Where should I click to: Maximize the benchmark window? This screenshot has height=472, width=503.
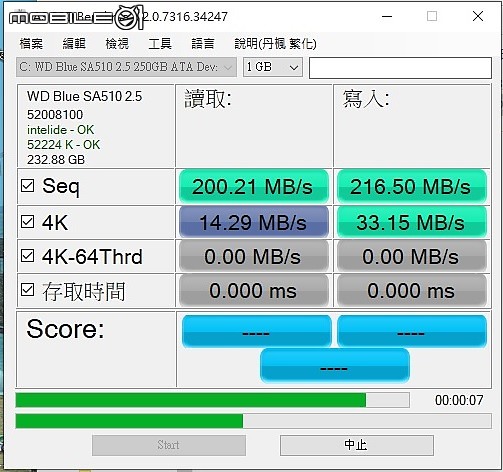coord(432,16)
